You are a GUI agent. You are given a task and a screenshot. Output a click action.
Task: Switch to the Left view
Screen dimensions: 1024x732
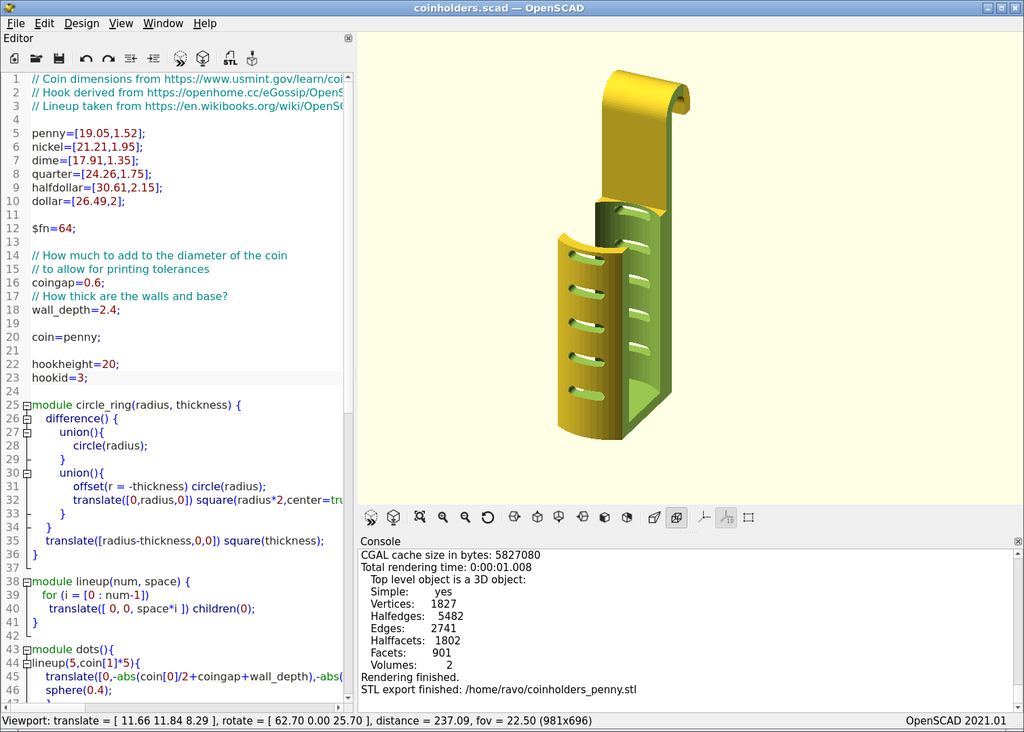point(583,517)
